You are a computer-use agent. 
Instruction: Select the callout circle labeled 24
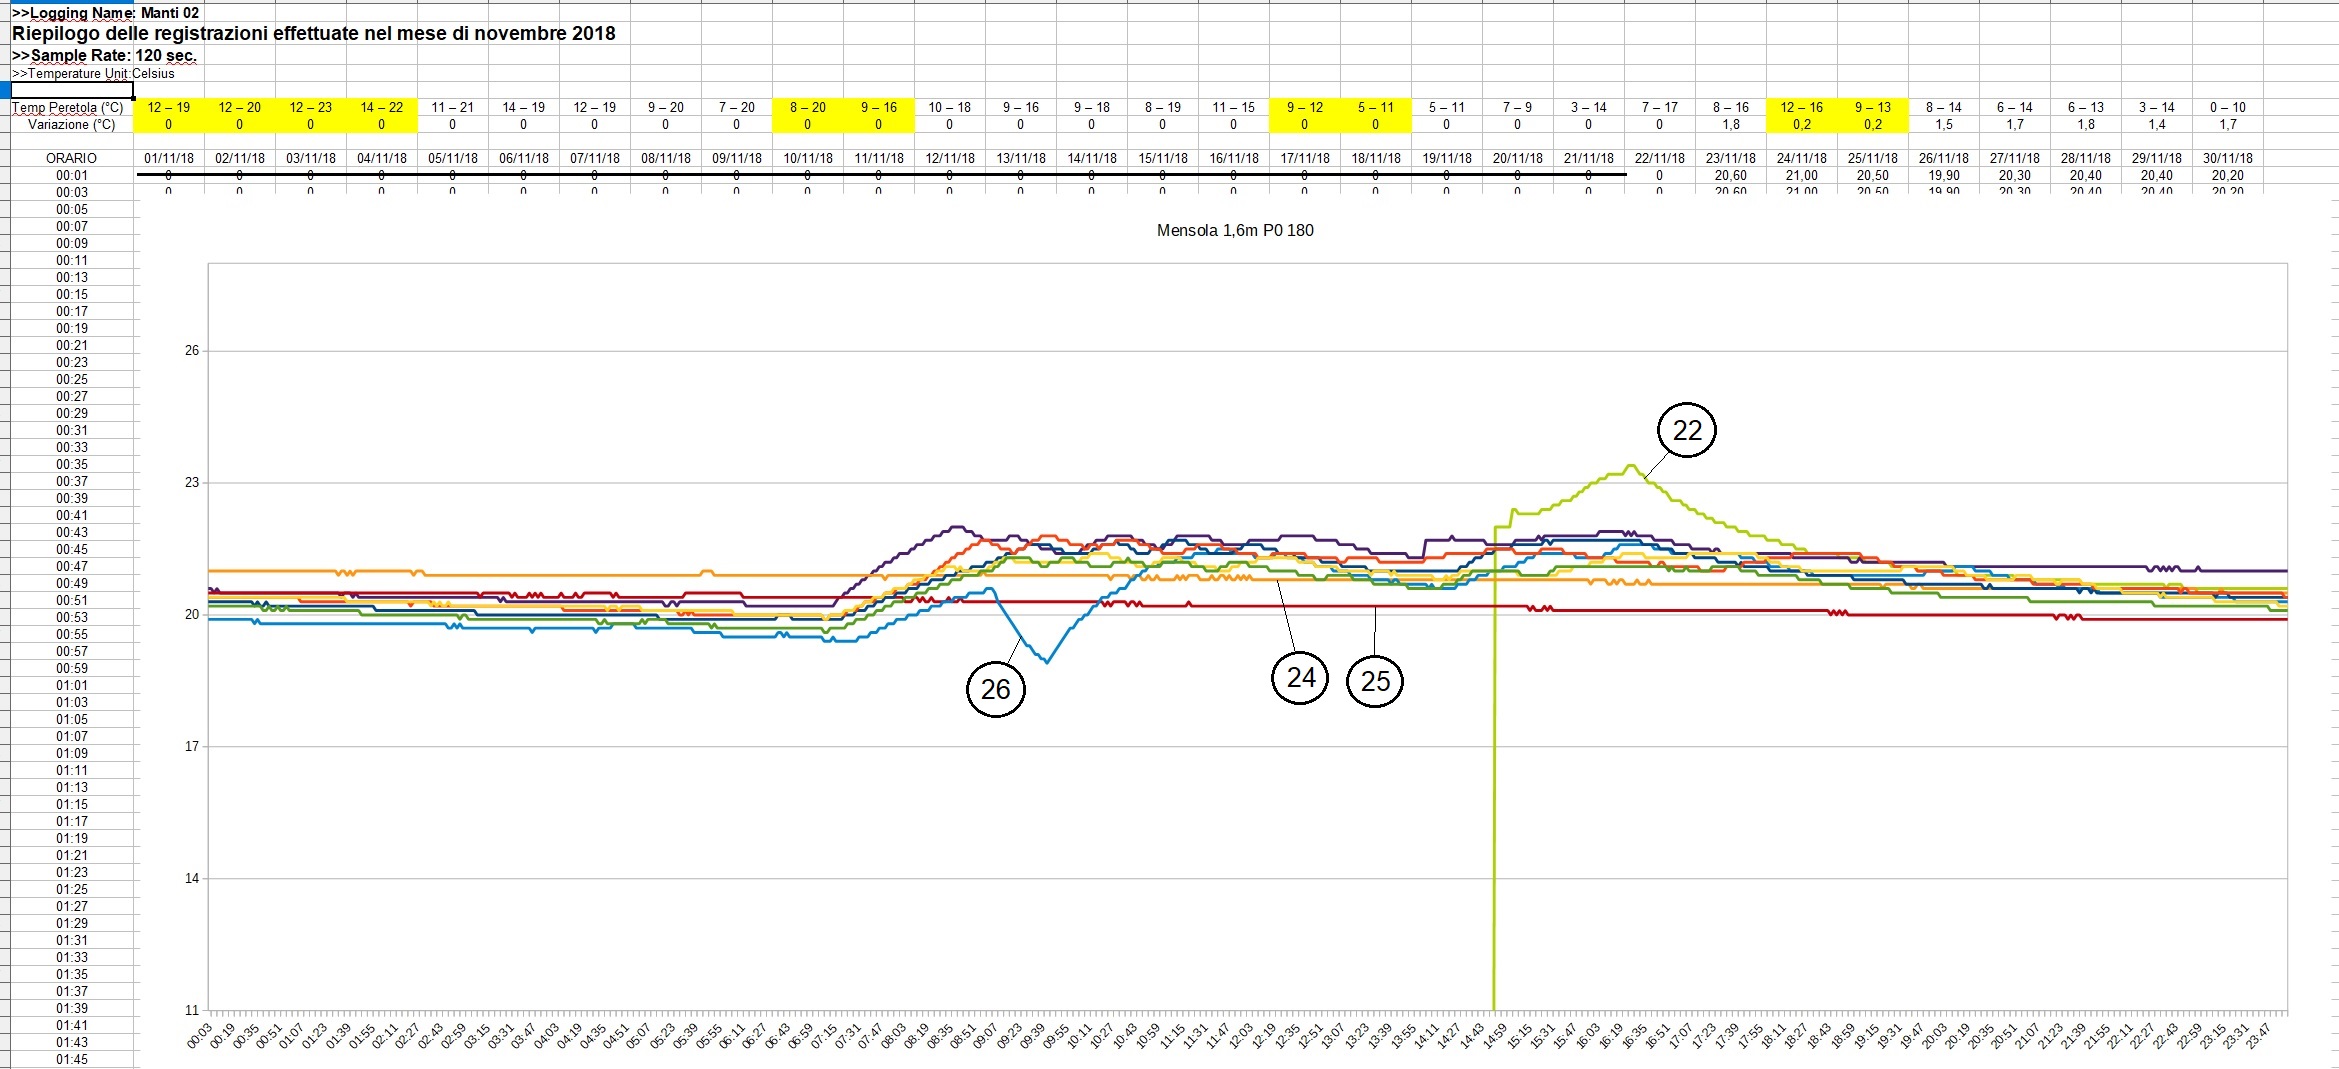pos(1299,678)
